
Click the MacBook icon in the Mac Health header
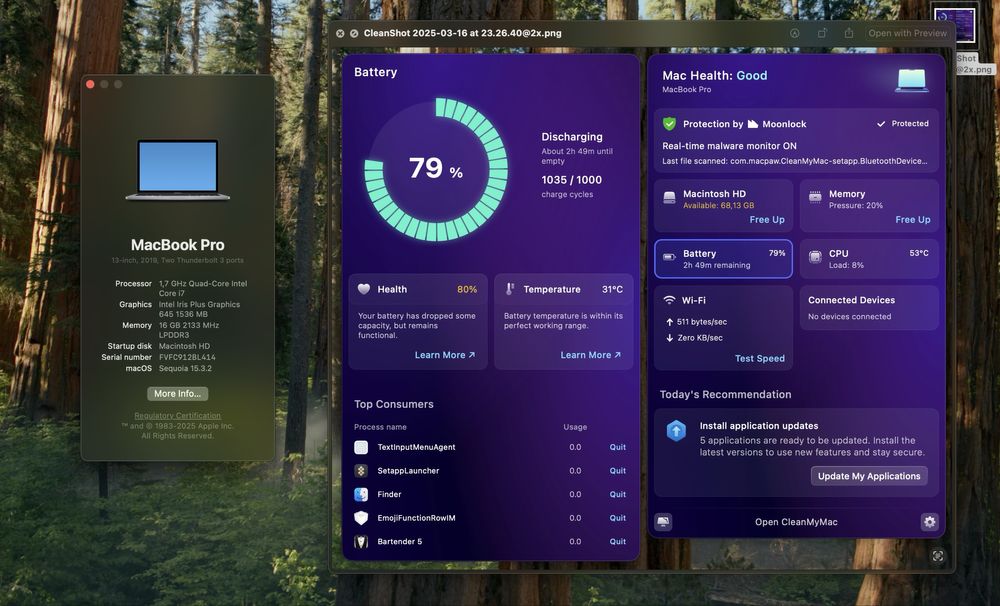[911, 81]
